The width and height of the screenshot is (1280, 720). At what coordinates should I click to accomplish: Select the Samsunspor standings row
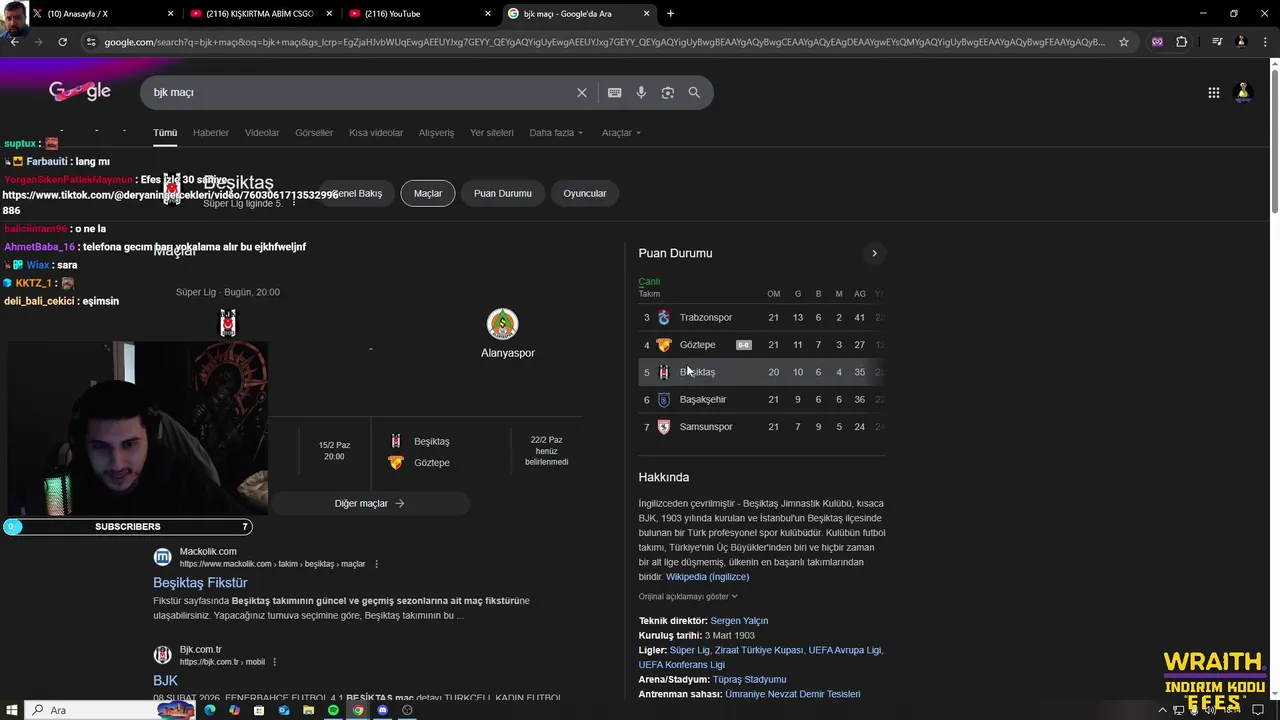(762, 427)
